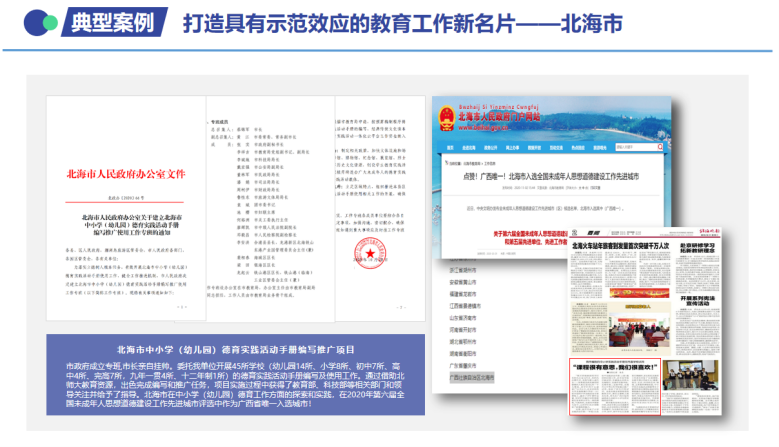Click the article headline 点赞！广西唯一！
Viewport: 779px width, 447px height.
point(551,176)
